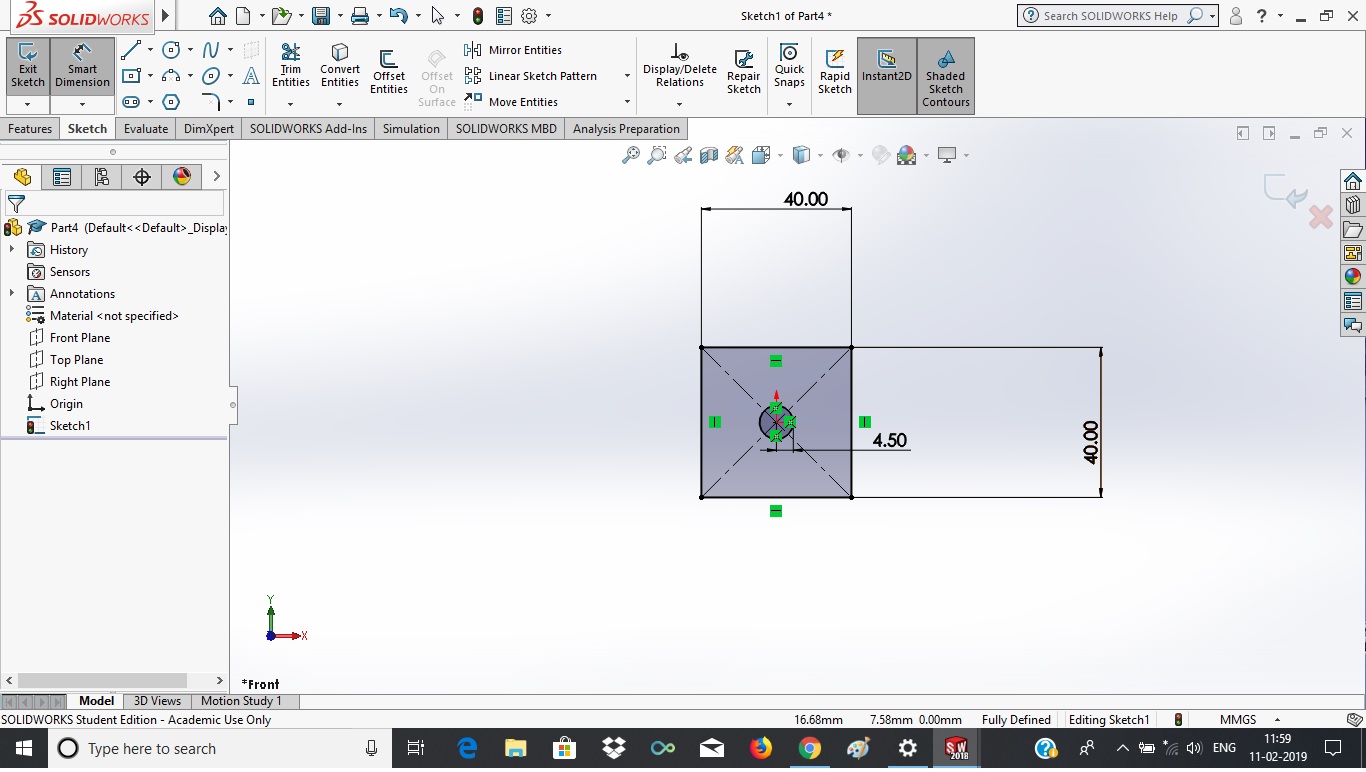Click the Search SOLIDWORKS Help field

click(x=1110, y=16)
